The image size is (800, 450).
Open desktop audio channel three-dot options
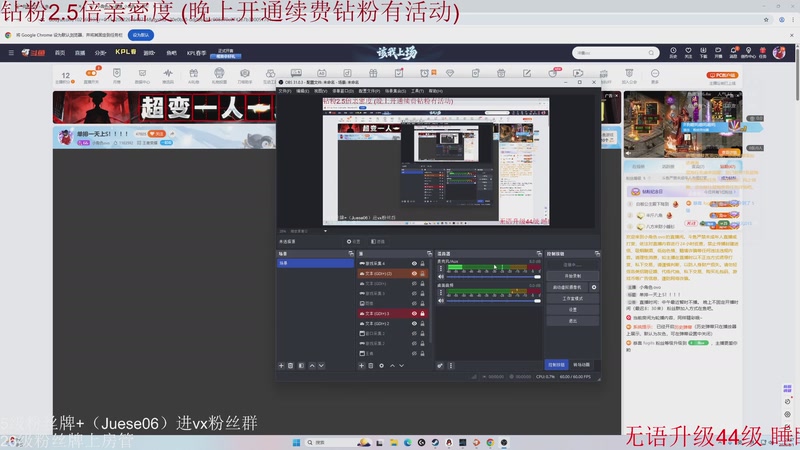[441, 293]
